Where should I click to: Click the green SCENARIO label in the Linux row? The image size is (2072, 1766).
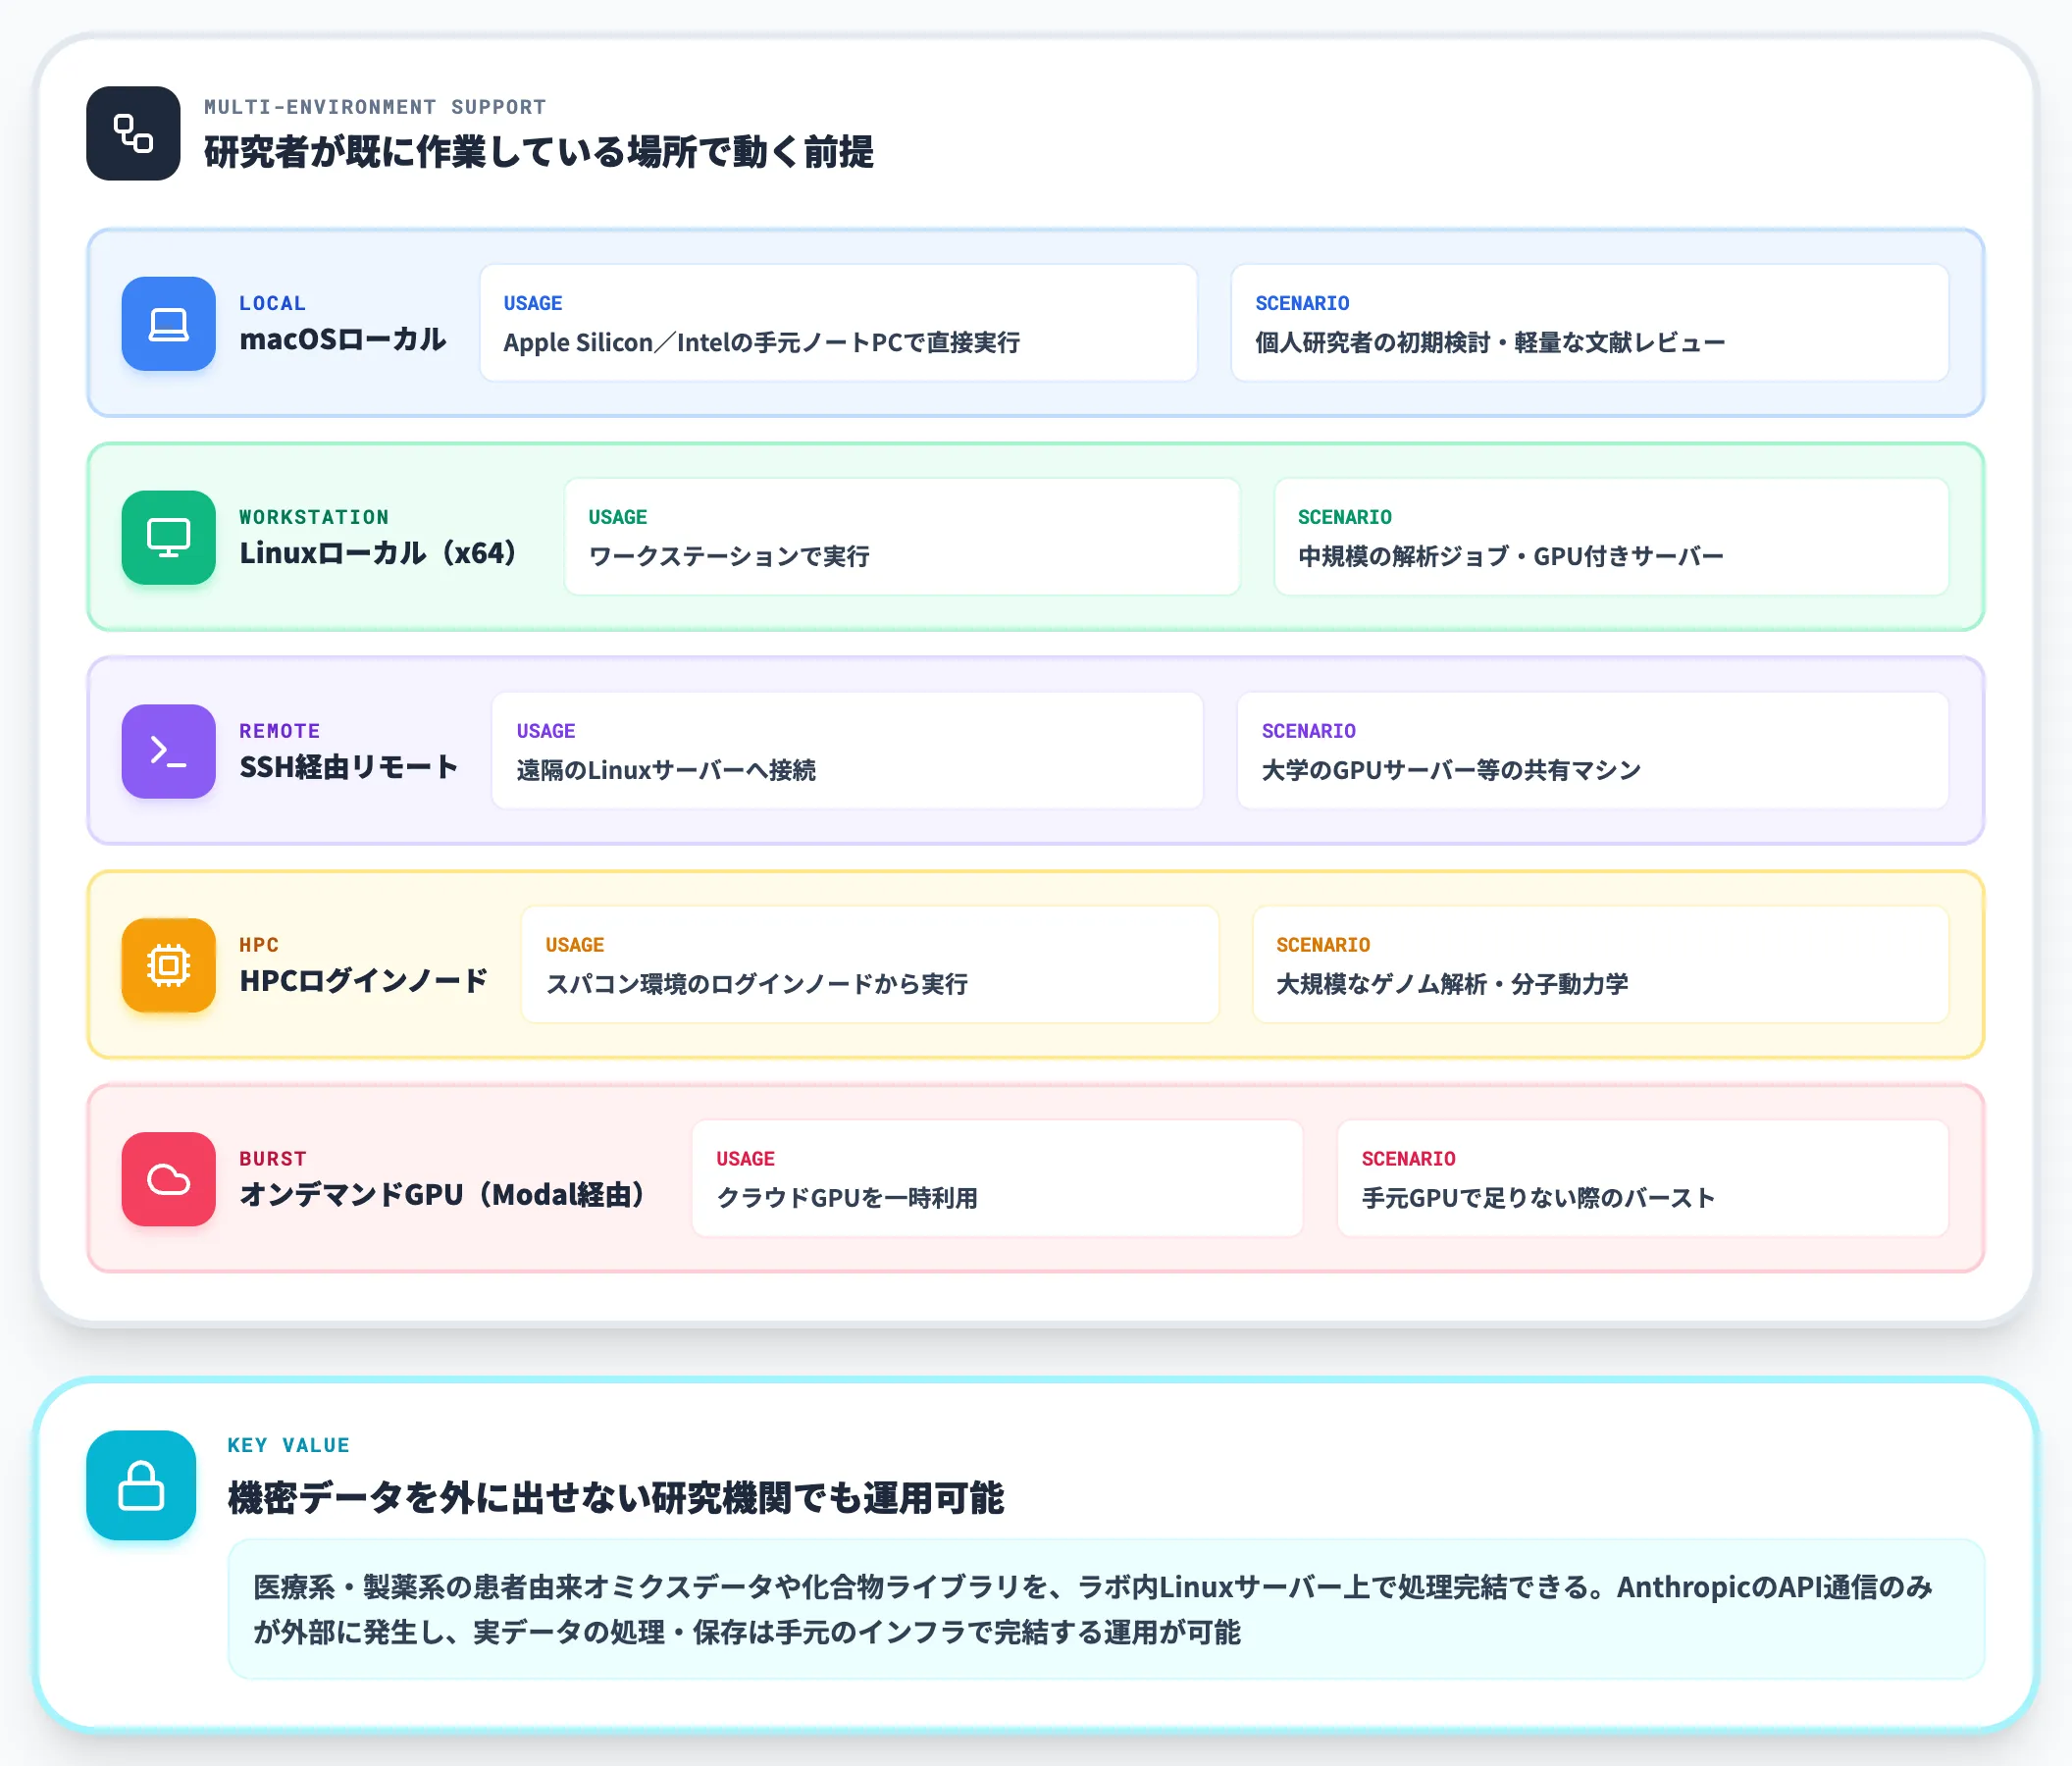[1345, 518]
